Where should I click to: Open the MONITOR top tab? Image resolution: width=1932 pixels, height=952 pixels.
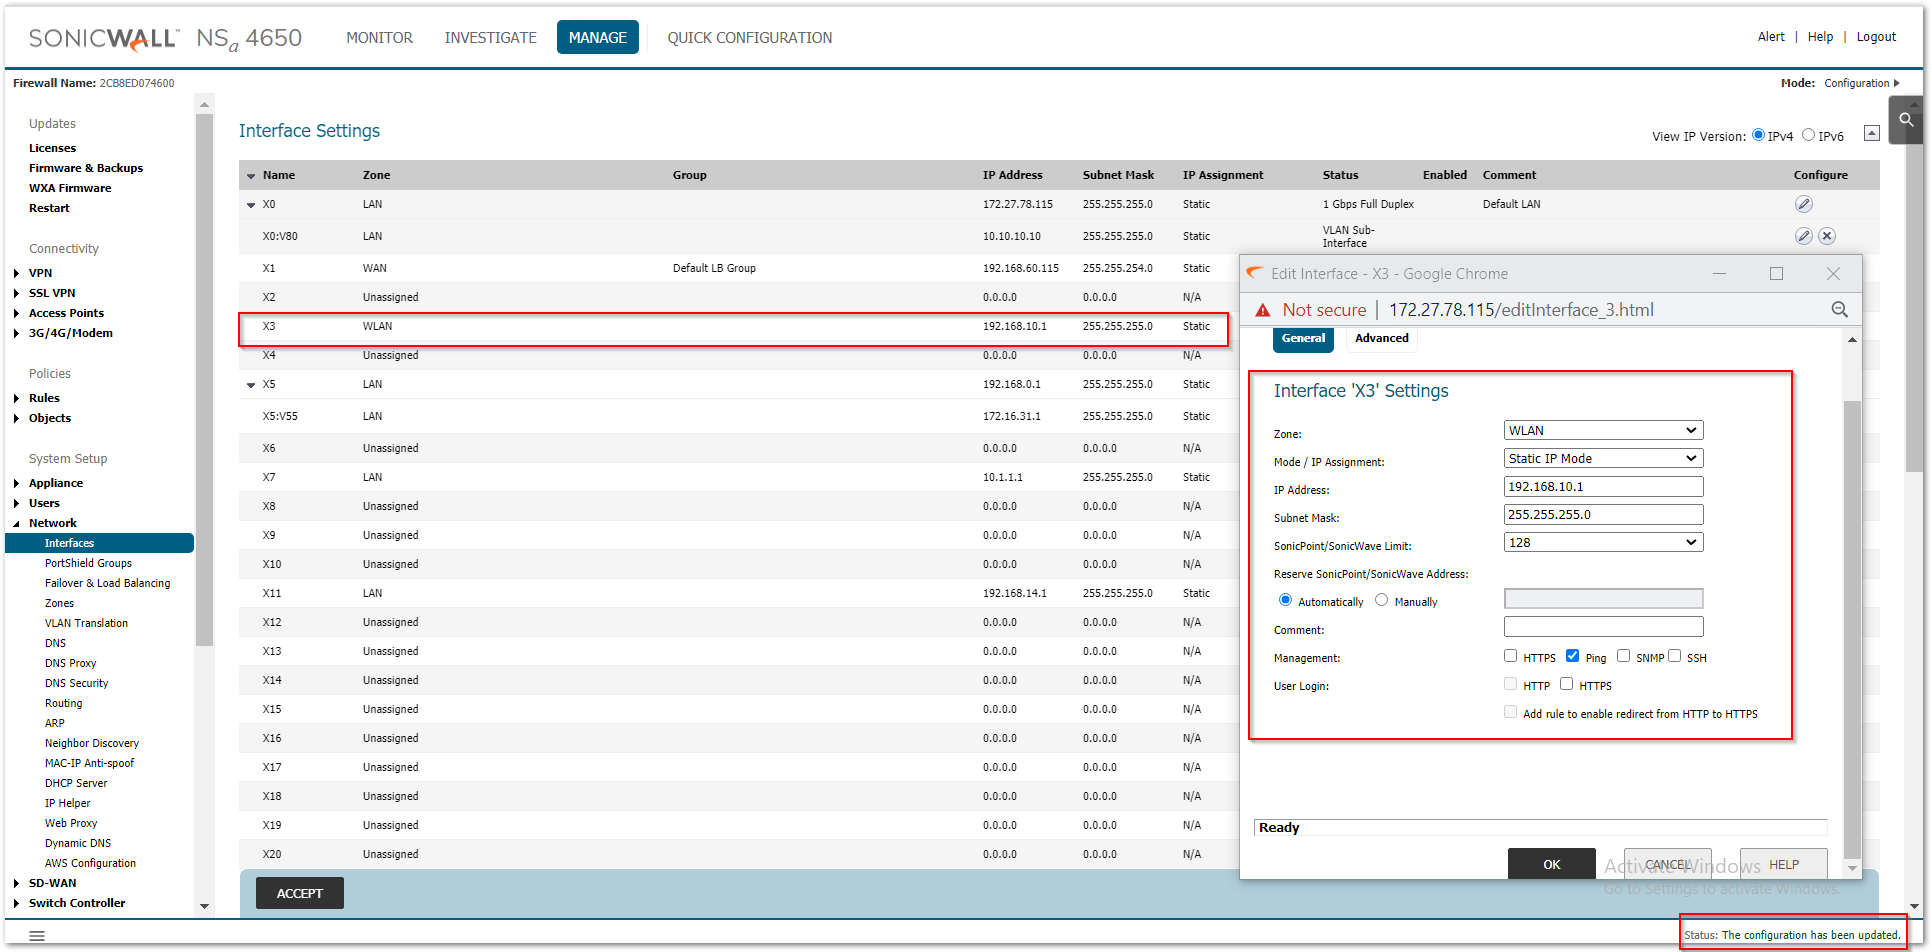coord(379,38)
